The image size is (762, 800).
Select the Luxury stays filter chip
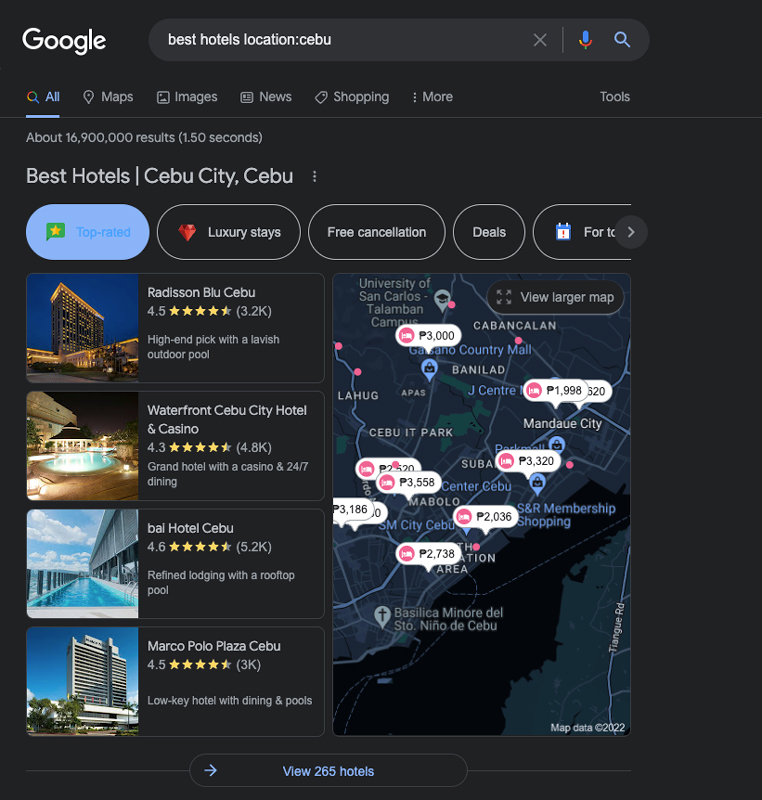point(229,232)
